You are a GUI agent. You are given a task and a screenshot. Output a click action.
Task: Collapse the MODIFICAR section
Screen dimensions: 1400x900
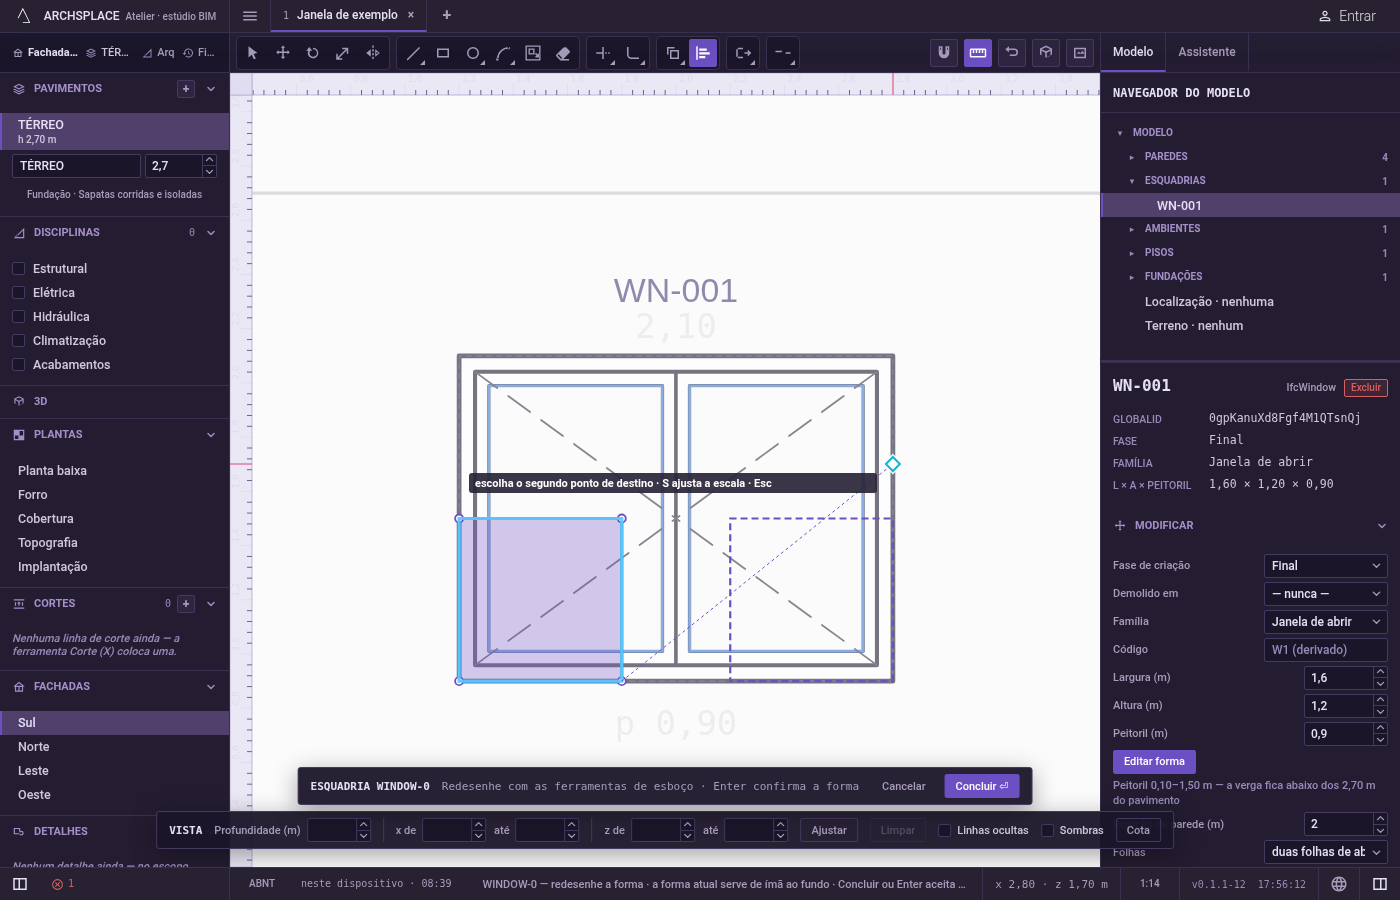click(1381, 526)
